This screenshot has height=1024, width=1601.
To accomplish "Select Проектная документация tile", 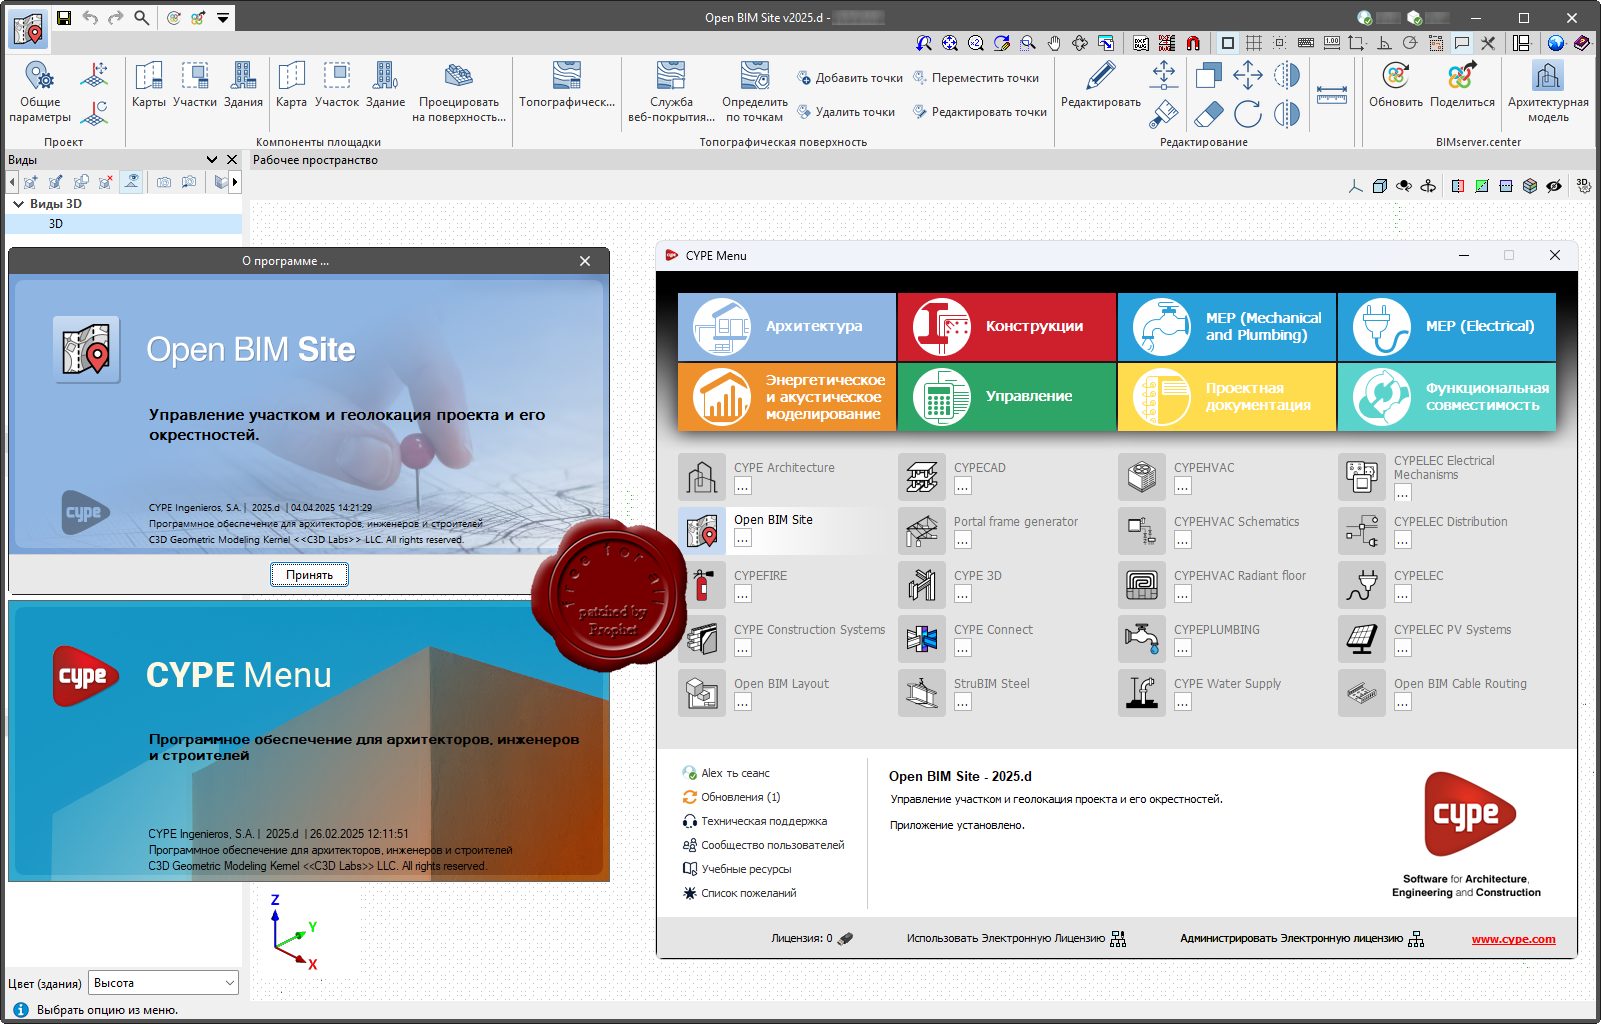I will pos(1227,397).
